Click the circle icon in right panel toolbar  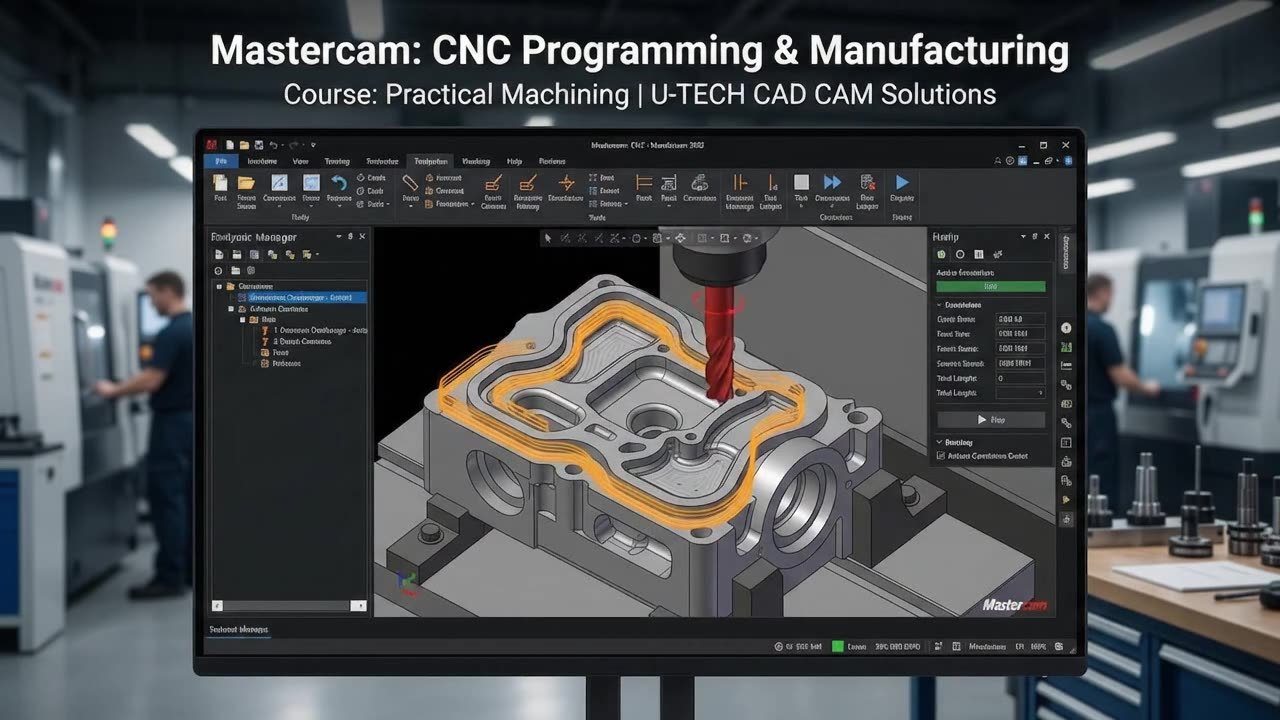tap(960, 254)
